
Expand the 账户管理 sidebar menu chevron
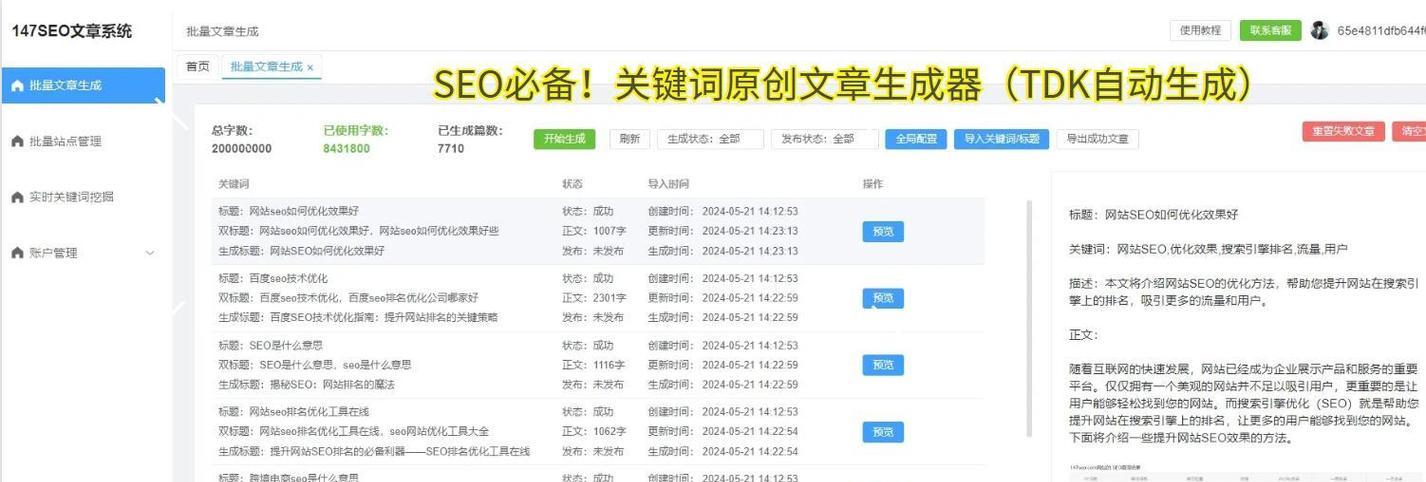(x=151, y=253)
